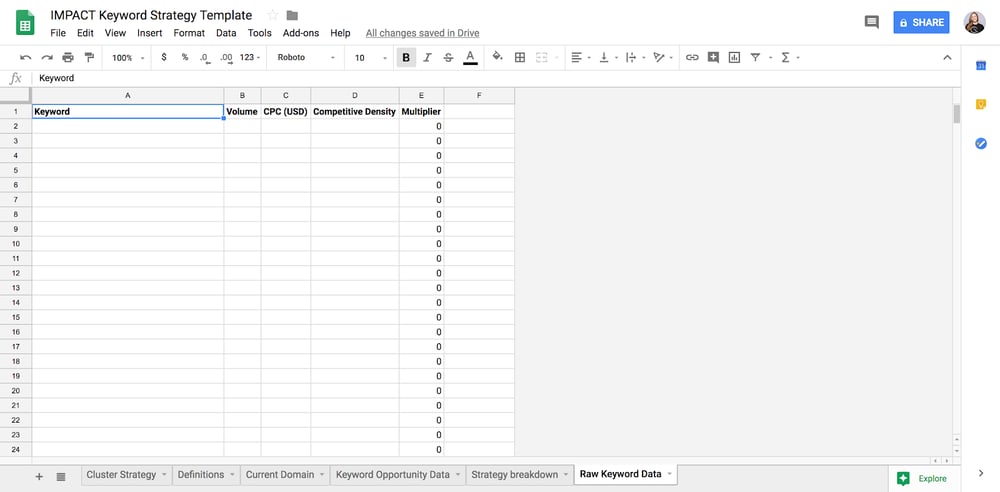The height and width of the screenshot is (492, 1000).
Task: Toggle Italic formatting button
Action: pos(427,57)
